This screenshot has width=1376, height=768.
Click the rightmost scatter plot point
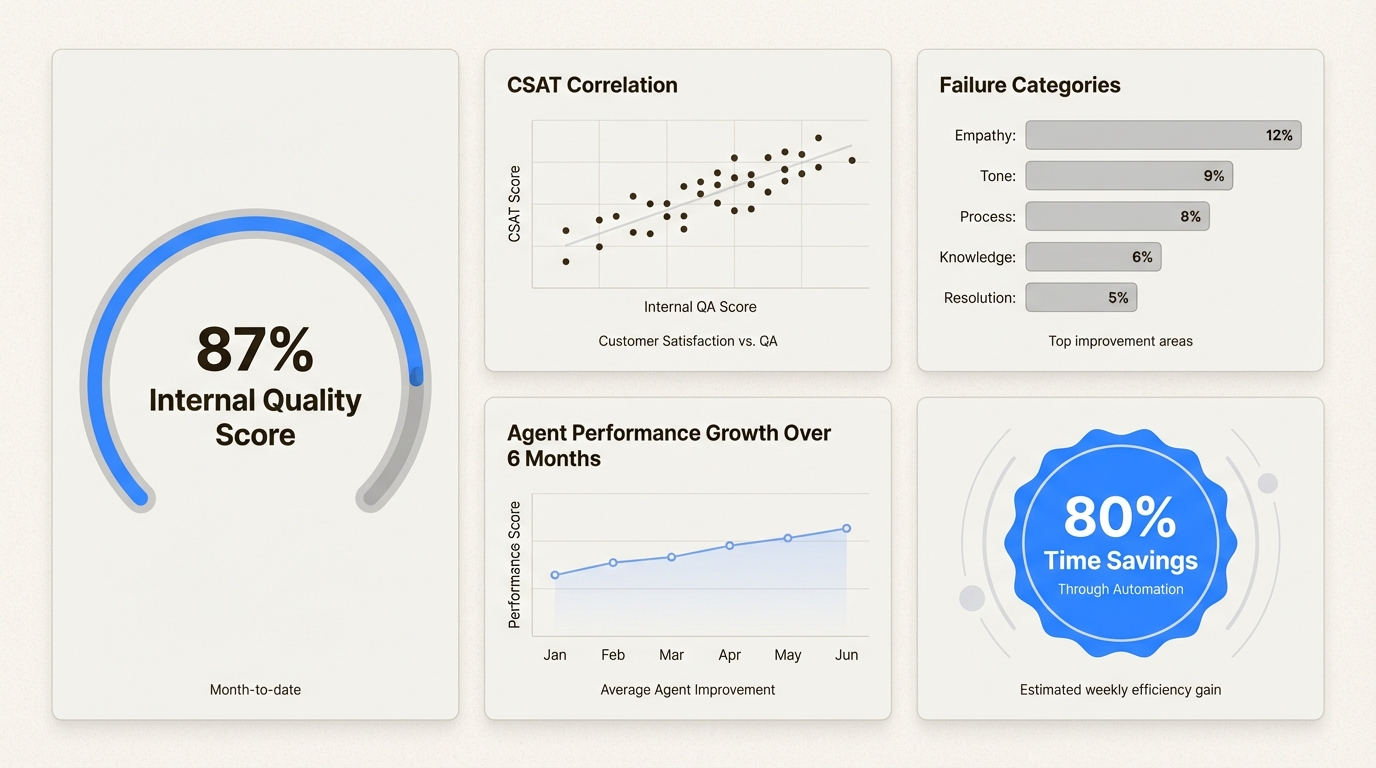pyautogui.click(x=852, y=160)
